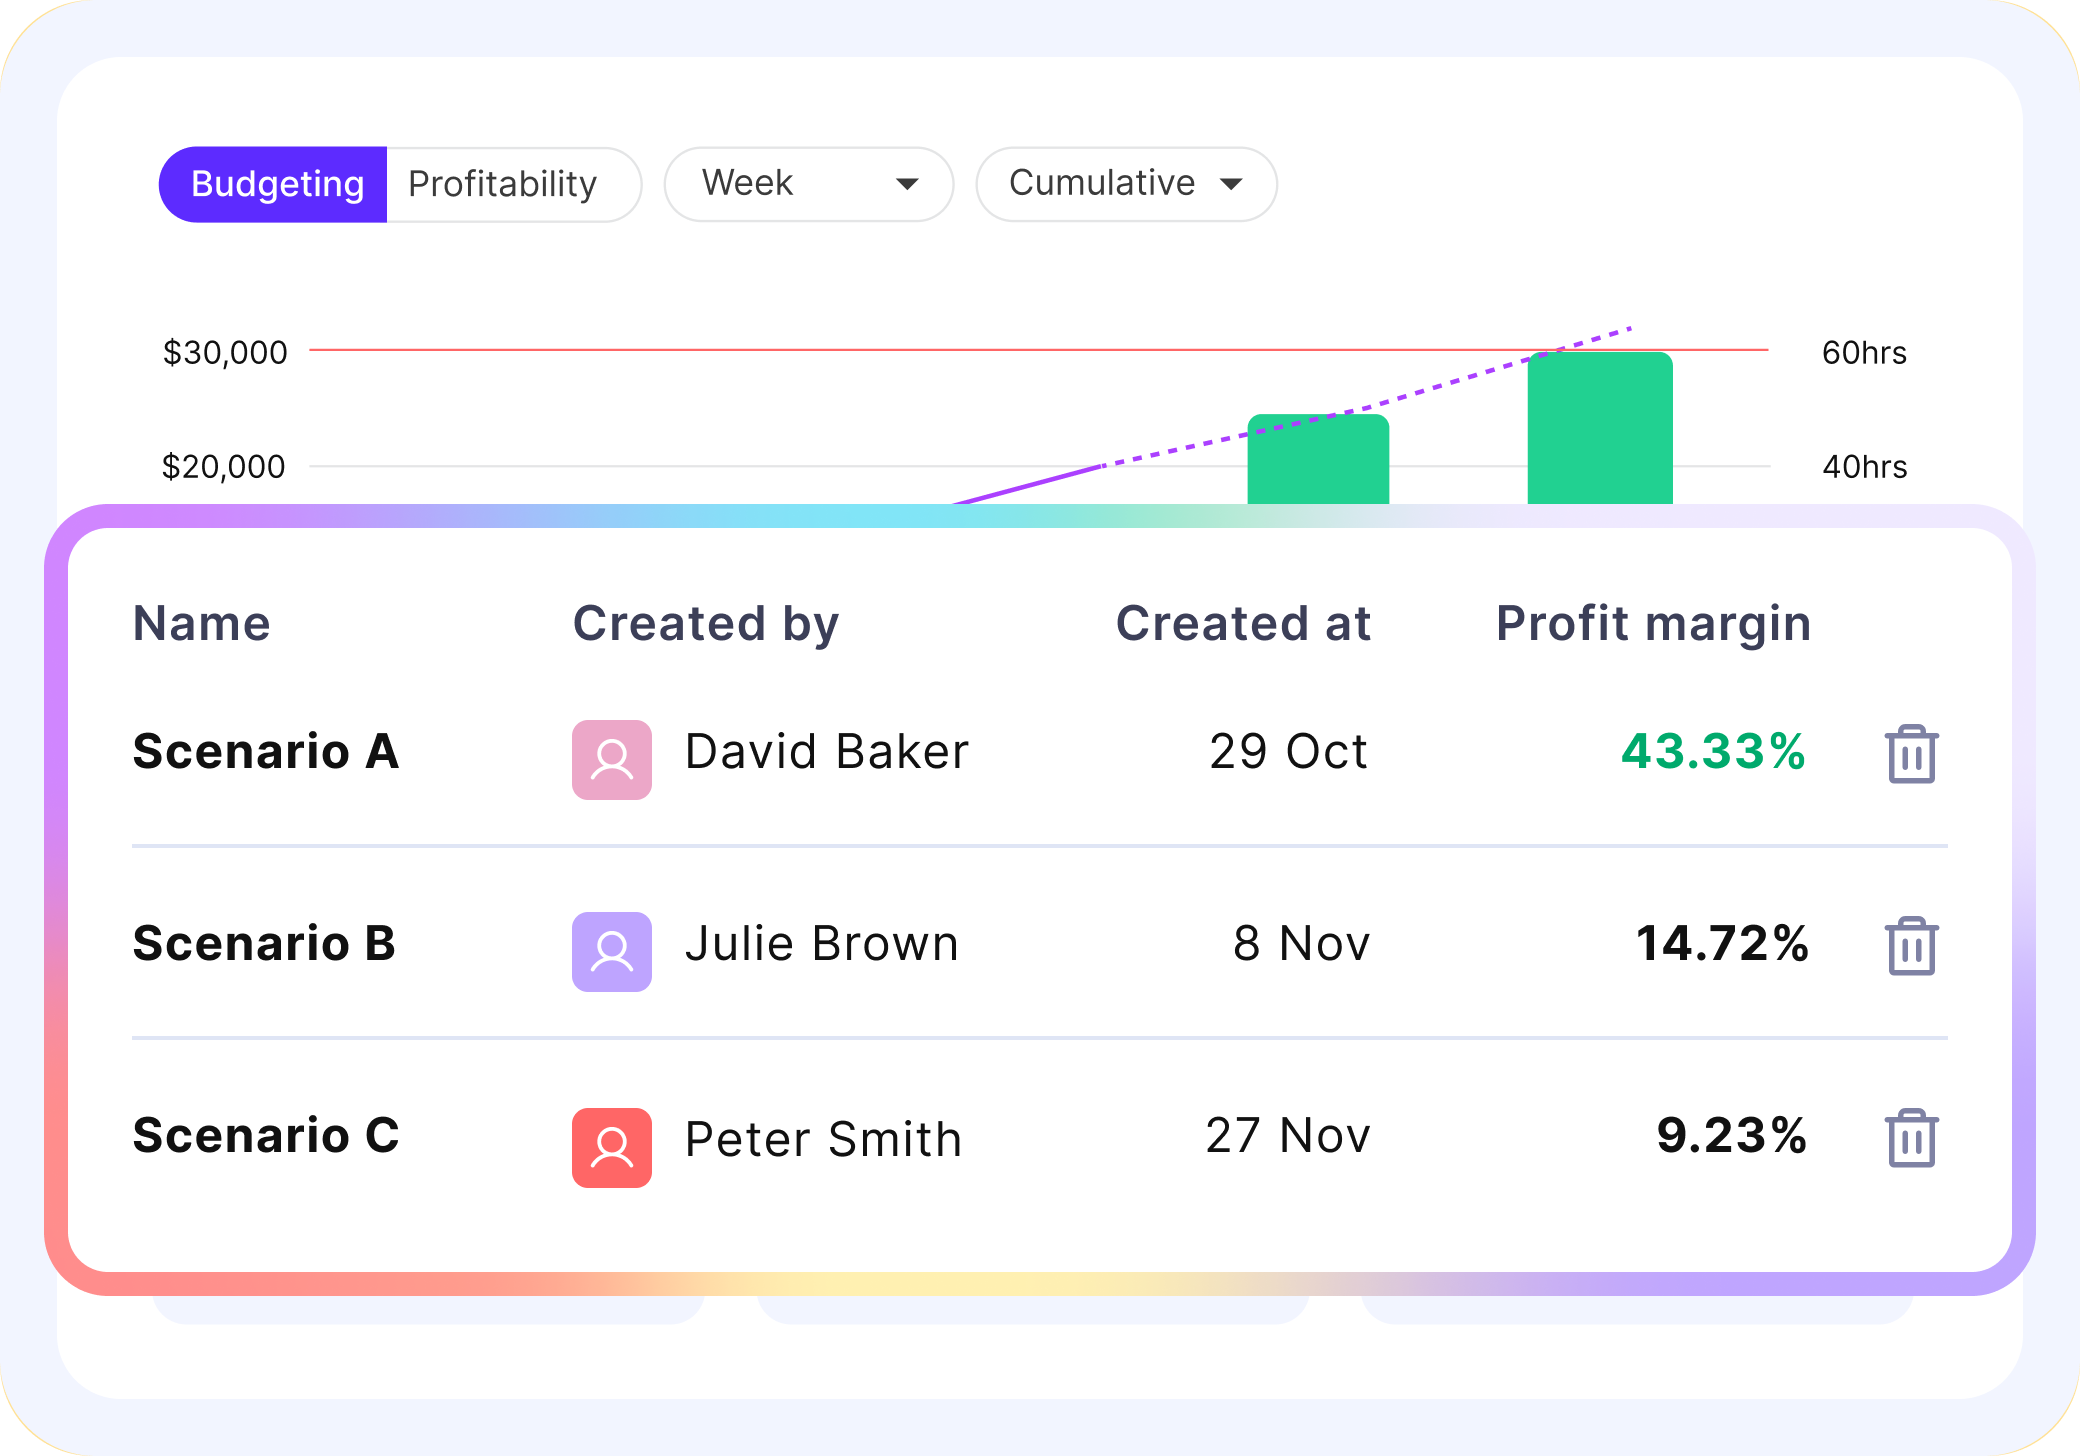This screenshot has height=1456, width=2080.
Task: Click the Name column header
Action: click(202, 623)
